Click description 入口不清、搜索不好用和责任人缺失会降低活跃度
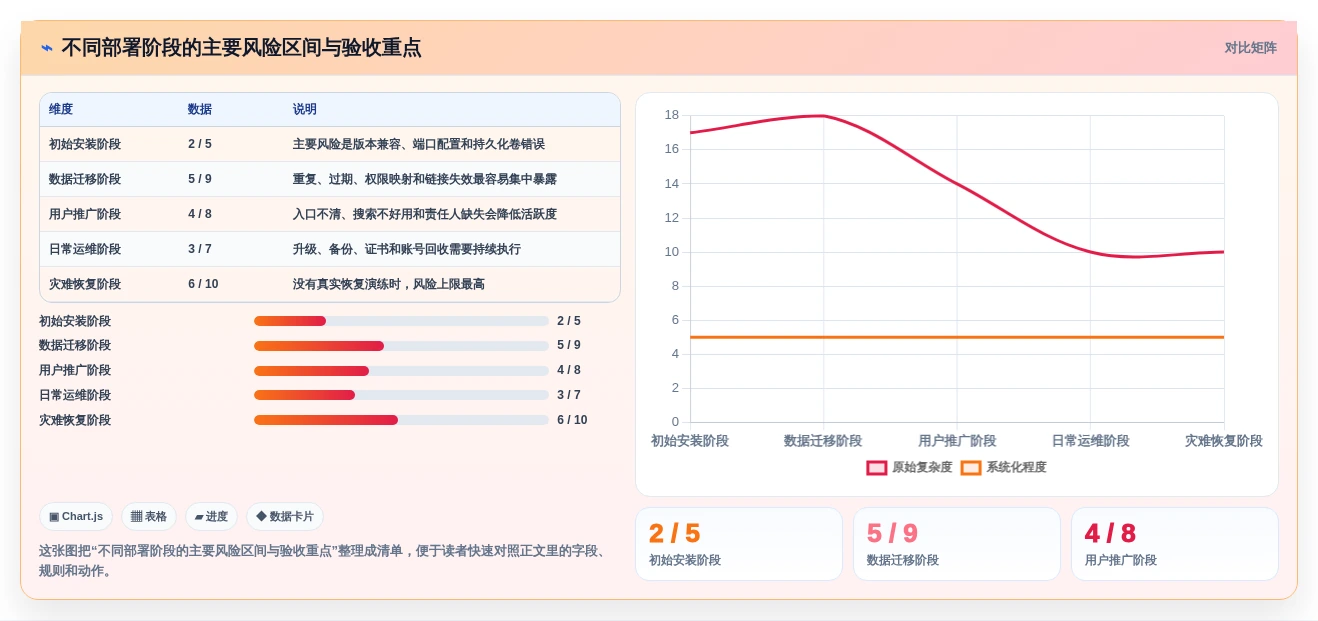Viewport: 1318px width, 621px height. [425, 214]
